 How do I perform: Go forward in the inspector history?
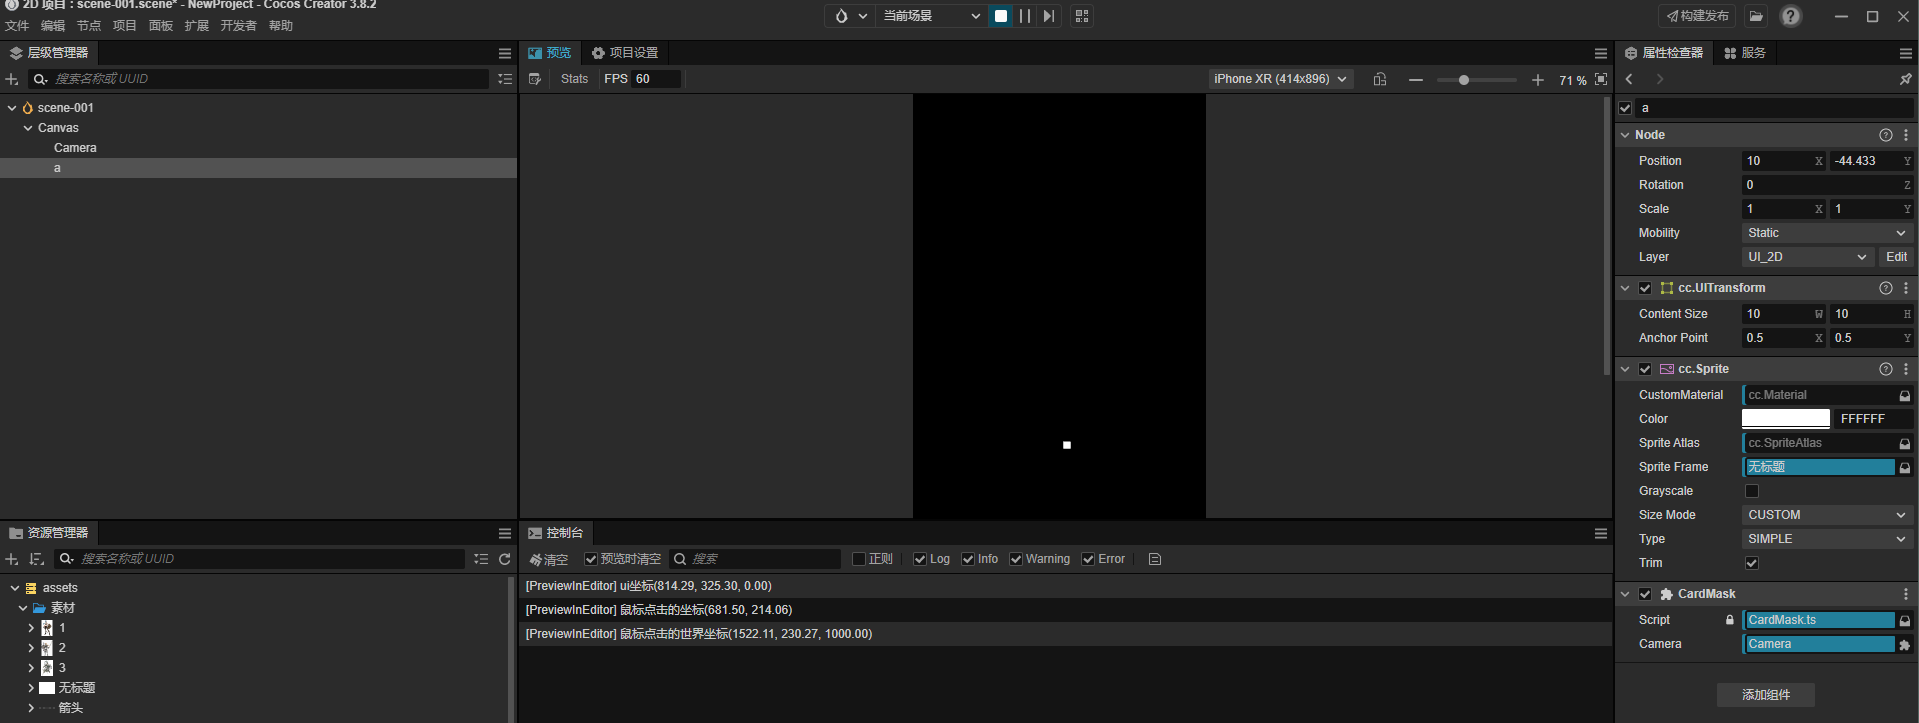point(1660,79)
